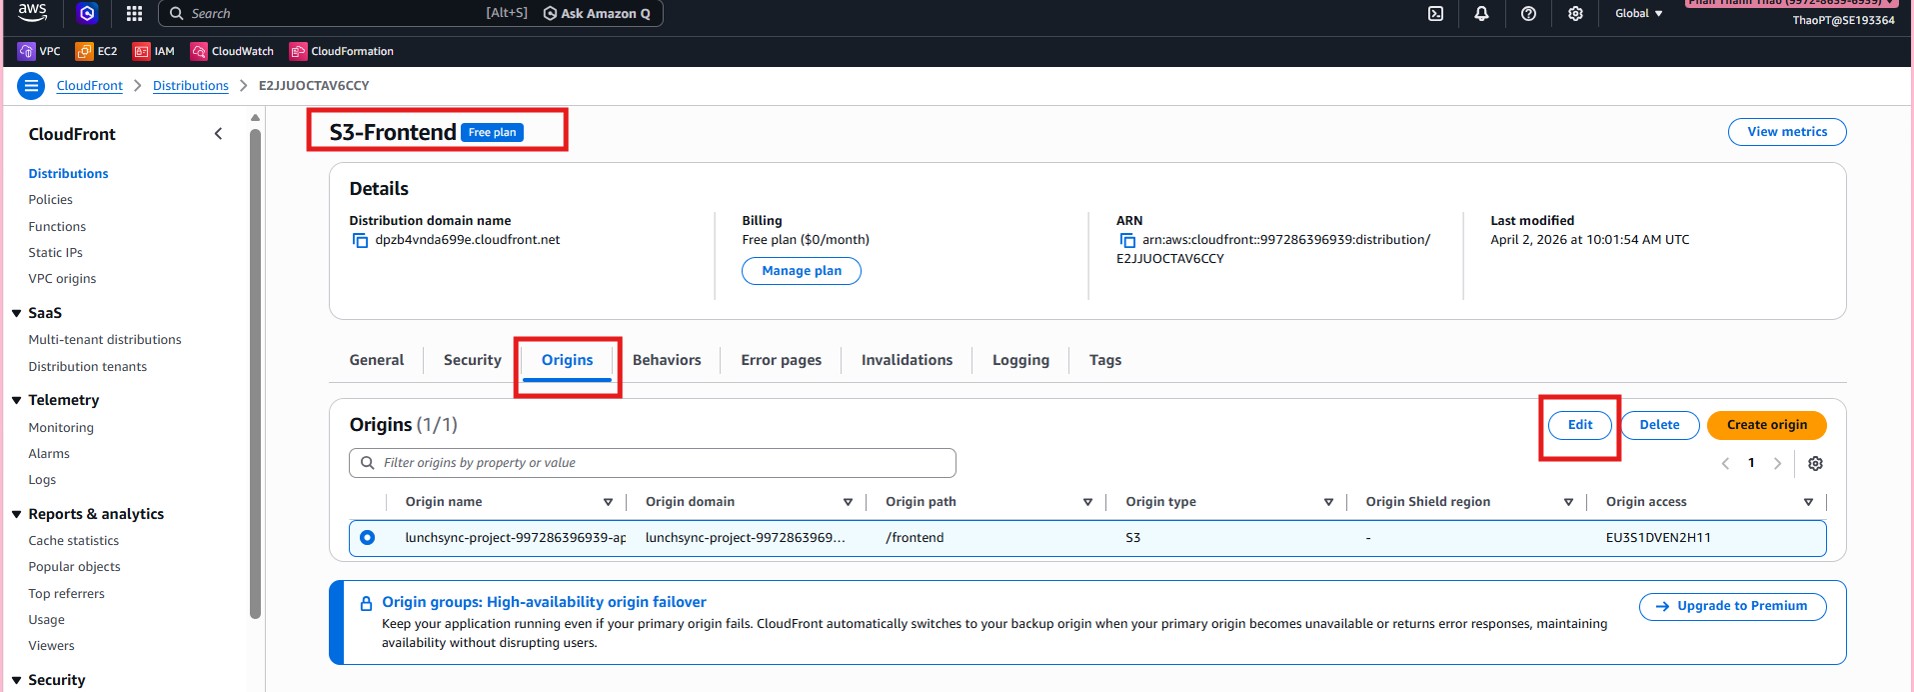The image size is (1914, 692).
Task: Open CloudWatch favorite shortcut
Action: point(232,51)
